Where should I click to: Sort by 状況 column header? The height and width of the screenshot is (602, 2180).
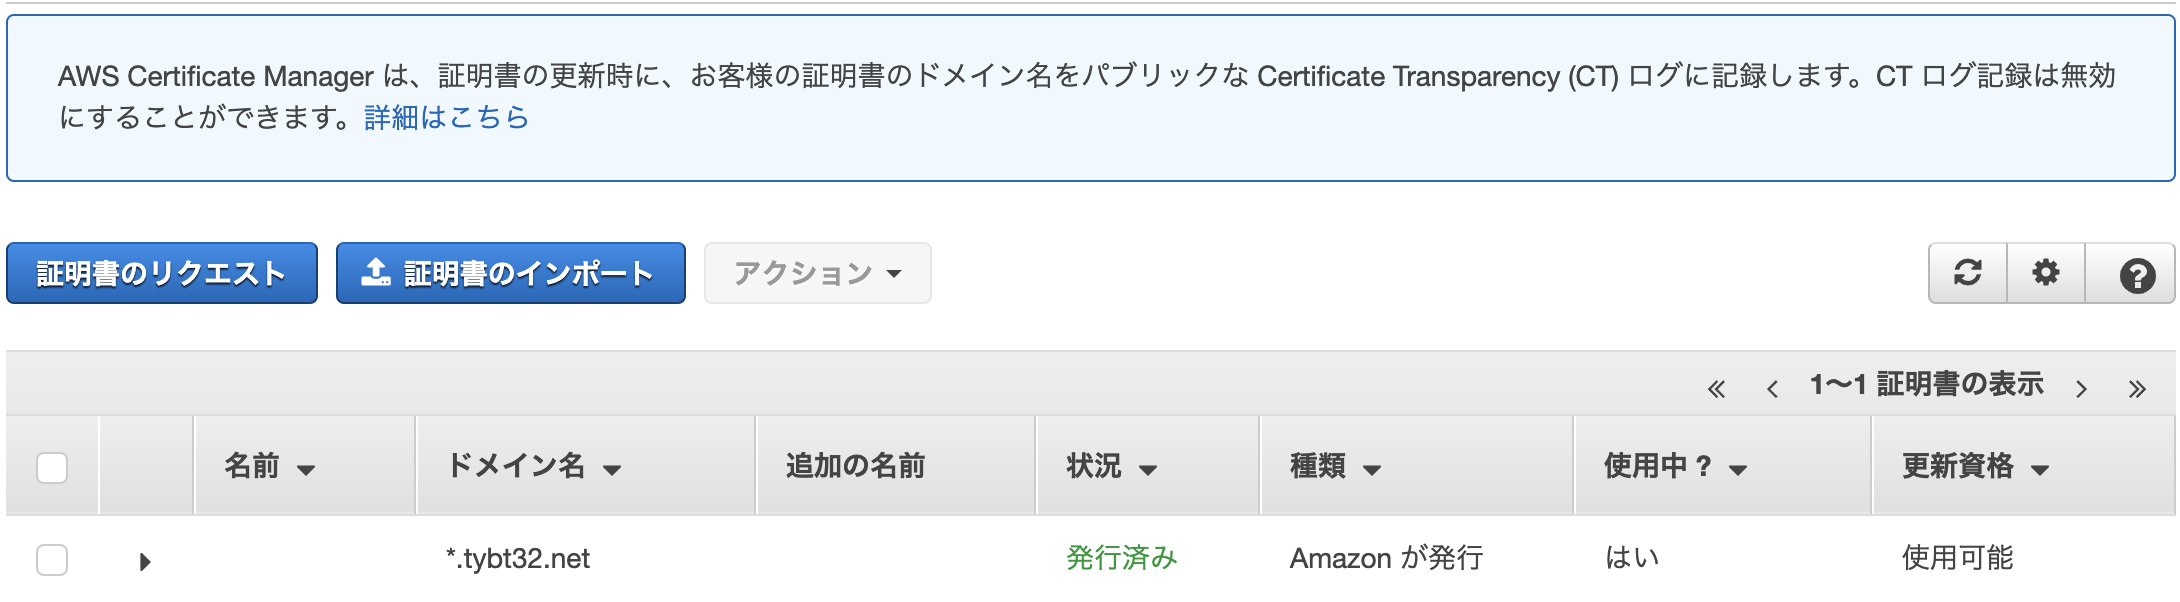click(x=1111, y=466)
